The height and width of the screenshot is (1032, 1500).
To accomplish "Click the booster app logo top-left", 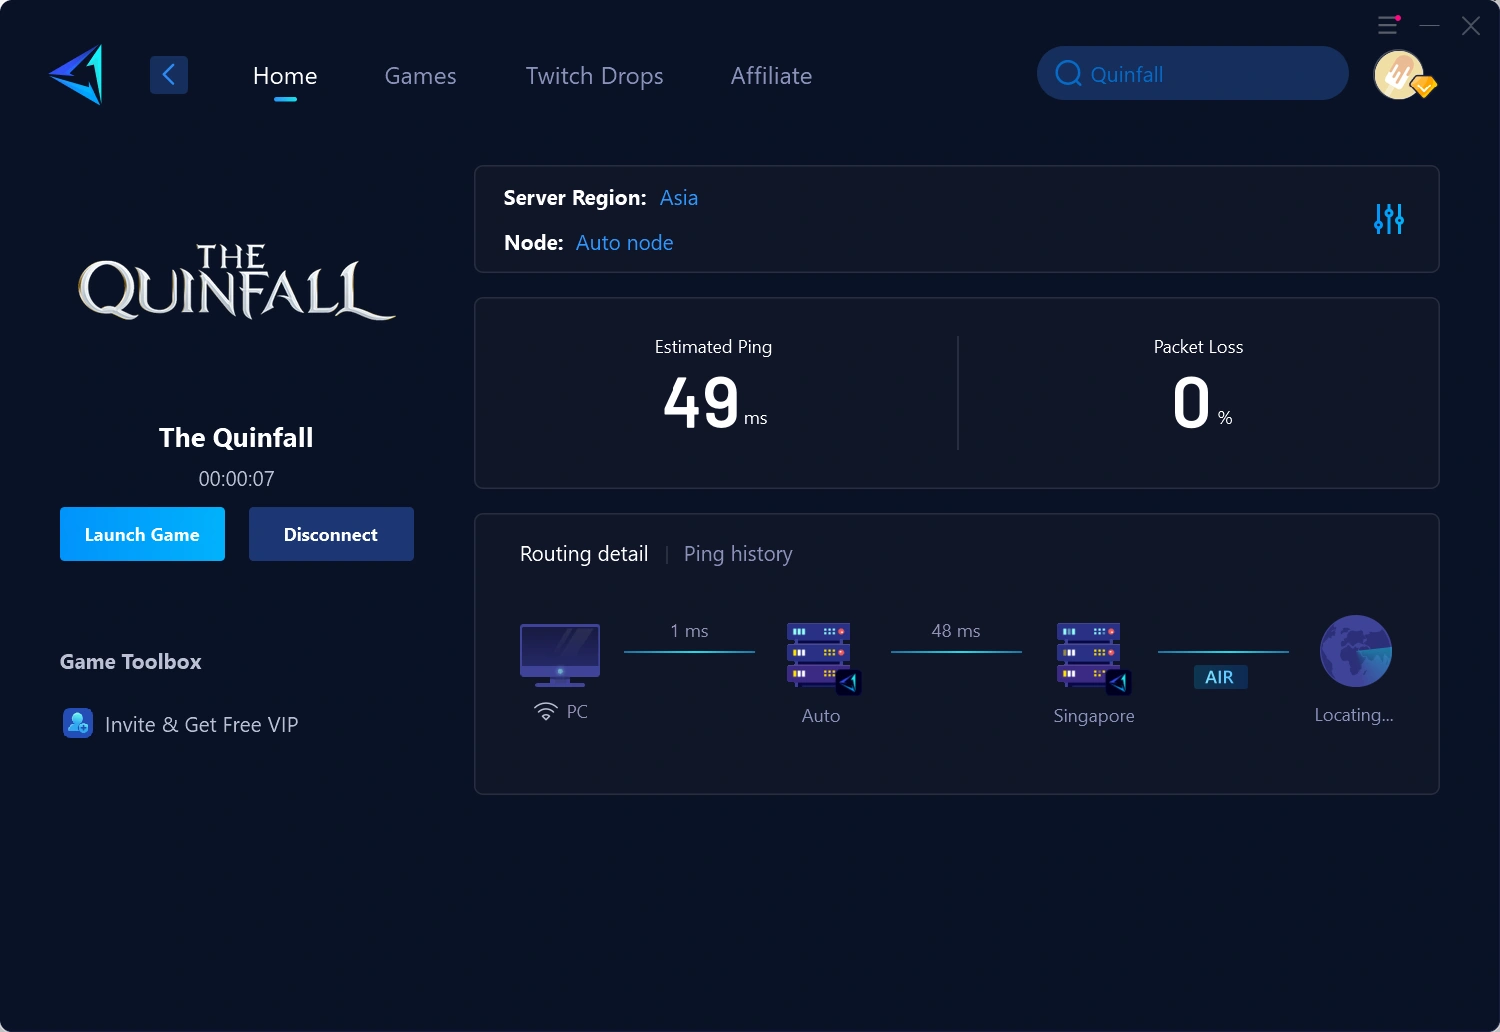I will click(76, 74).
